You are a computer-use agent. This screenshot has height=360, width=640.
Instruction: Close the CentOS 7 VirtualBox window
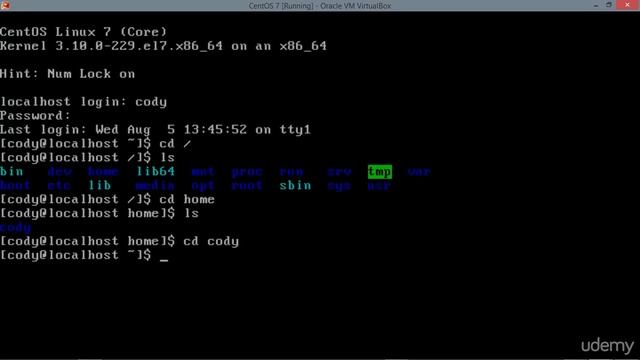(628, 5)
